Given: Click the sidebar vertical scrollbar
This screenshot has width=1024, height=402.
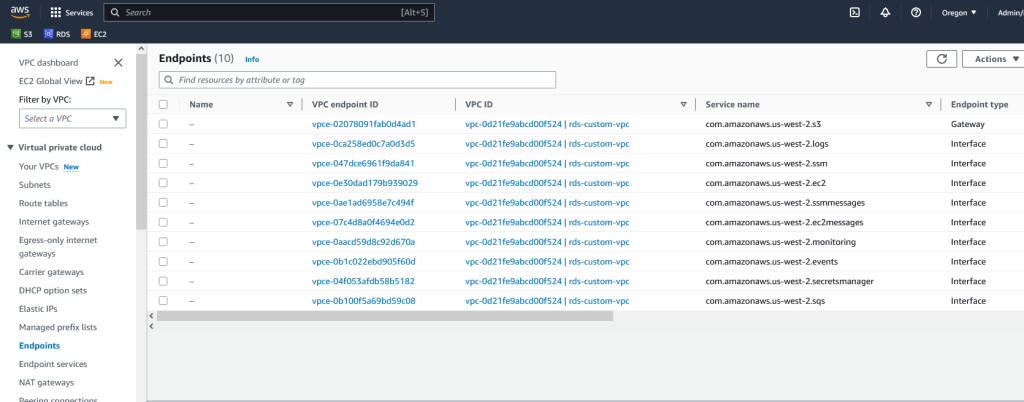Looking at the screenshot, I should click(x=141, y=142).
